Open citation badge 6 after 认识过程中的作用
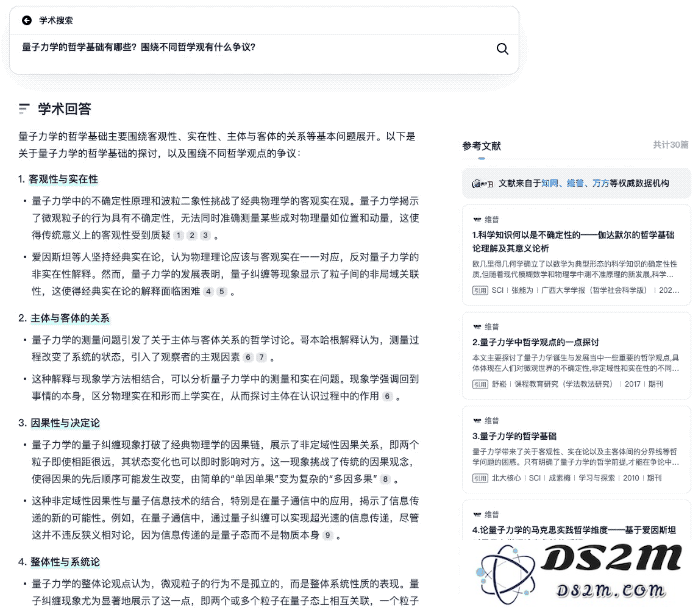This screenshot has width=699, height=608. 387,396
